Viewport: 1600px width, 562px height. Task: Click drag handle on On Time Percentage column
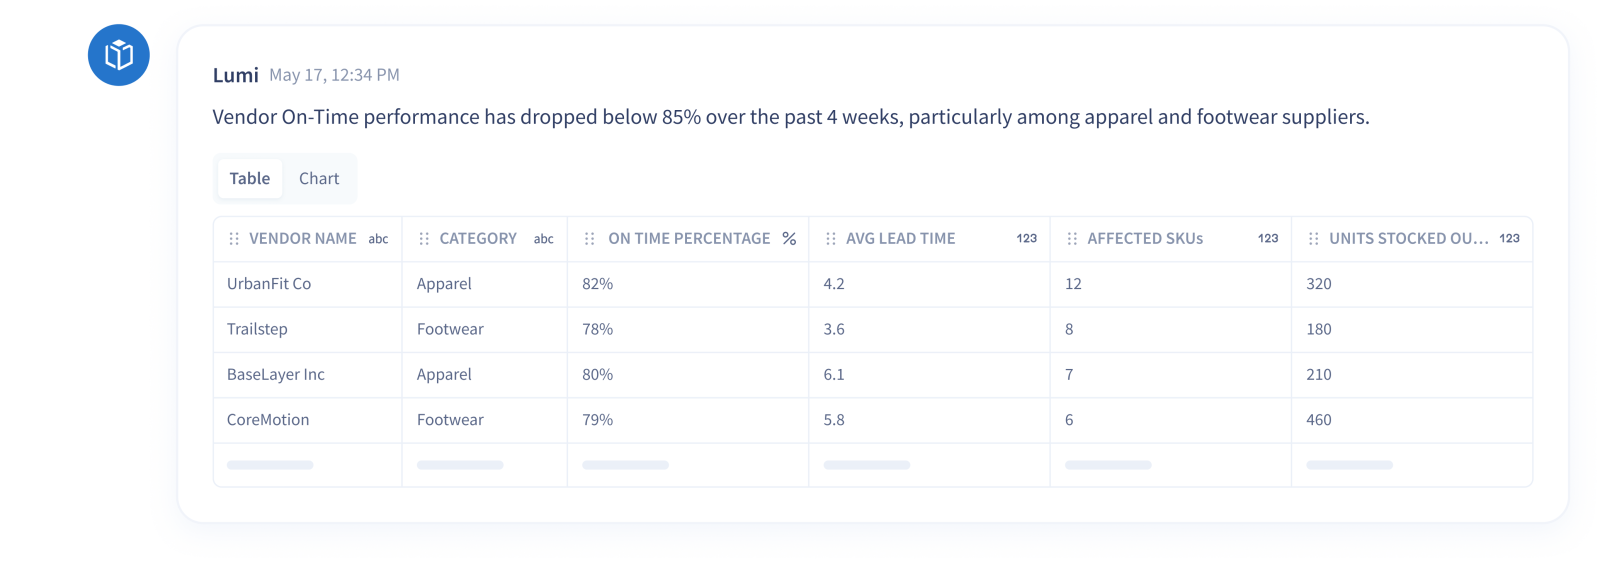pyautogui.click(x=590, y=239)
